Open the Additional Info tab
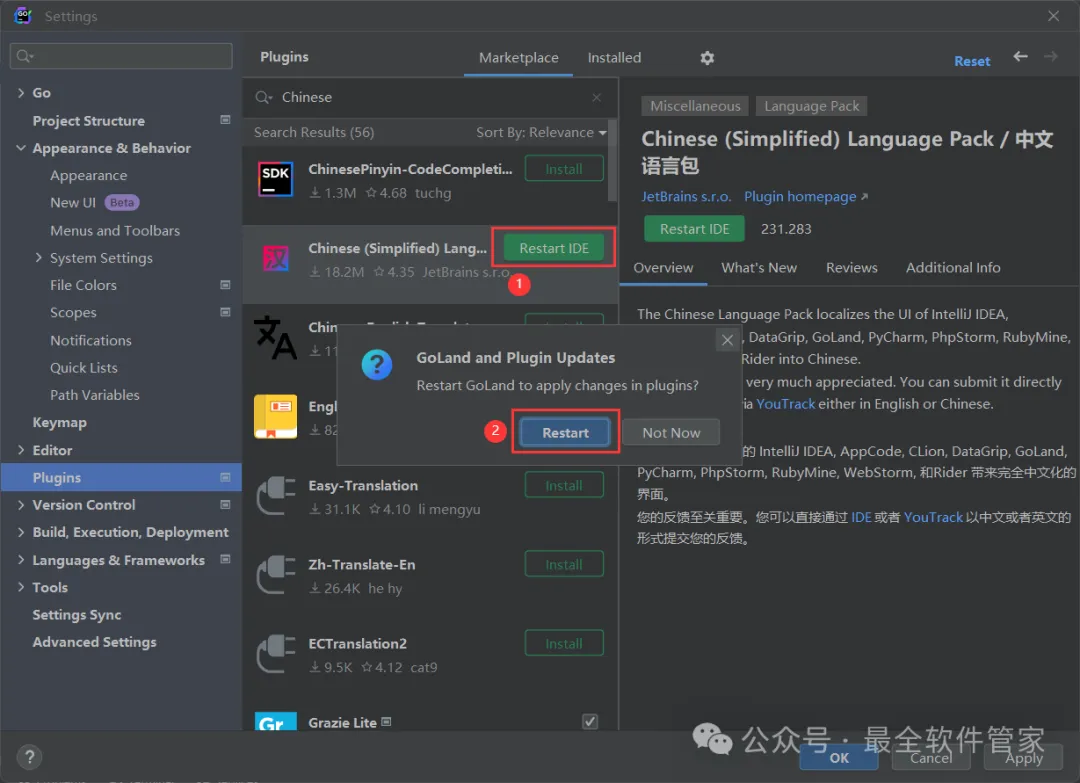Image resolution: width=1080 pixels, height=783 pixels. click(x=953, y=268)
